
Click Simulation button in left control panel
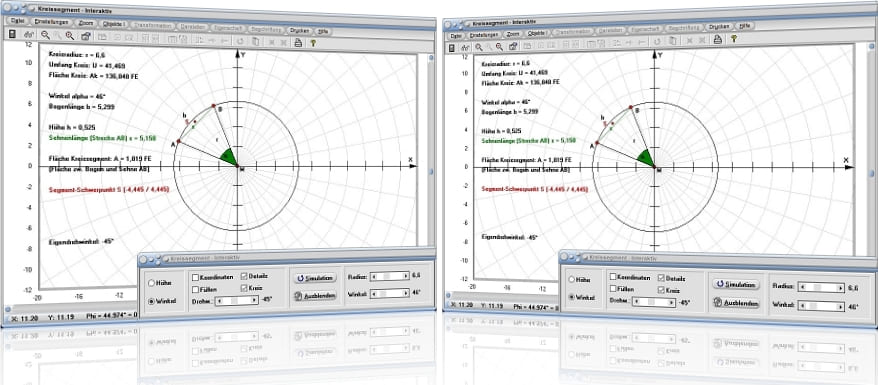pos(315,278)
